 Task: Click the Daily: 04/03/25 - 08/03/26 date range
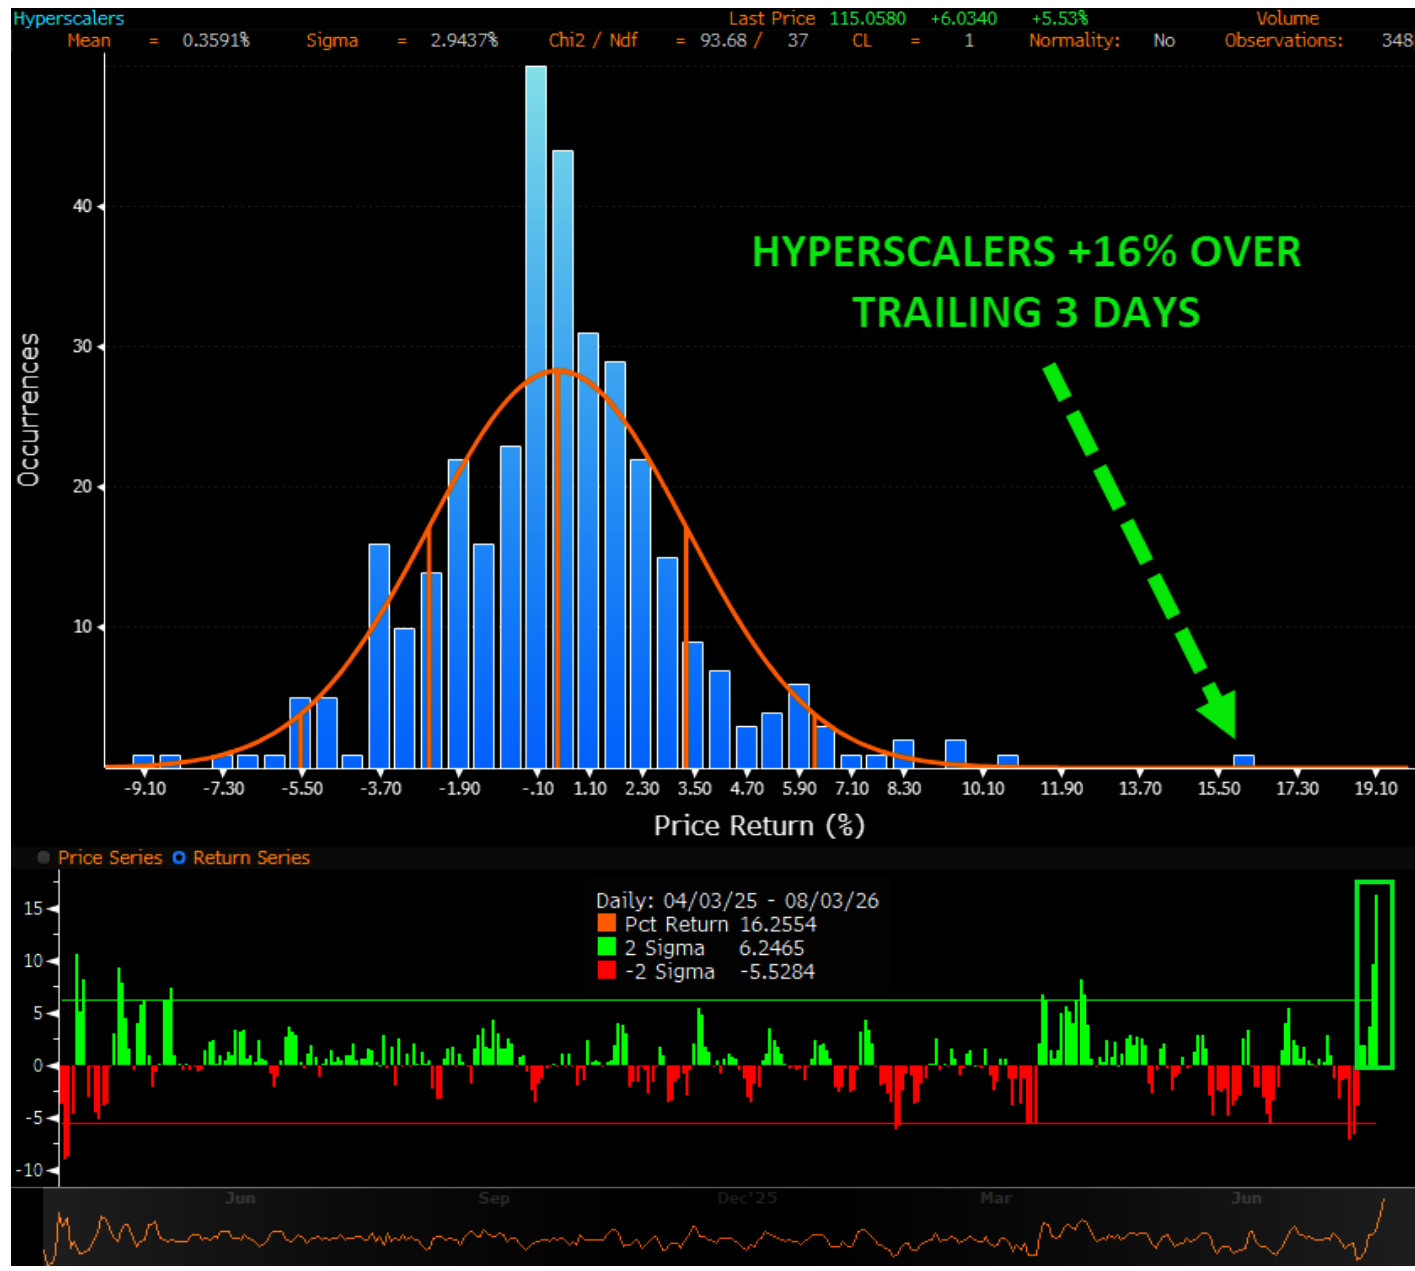click(x=738, y=900)
